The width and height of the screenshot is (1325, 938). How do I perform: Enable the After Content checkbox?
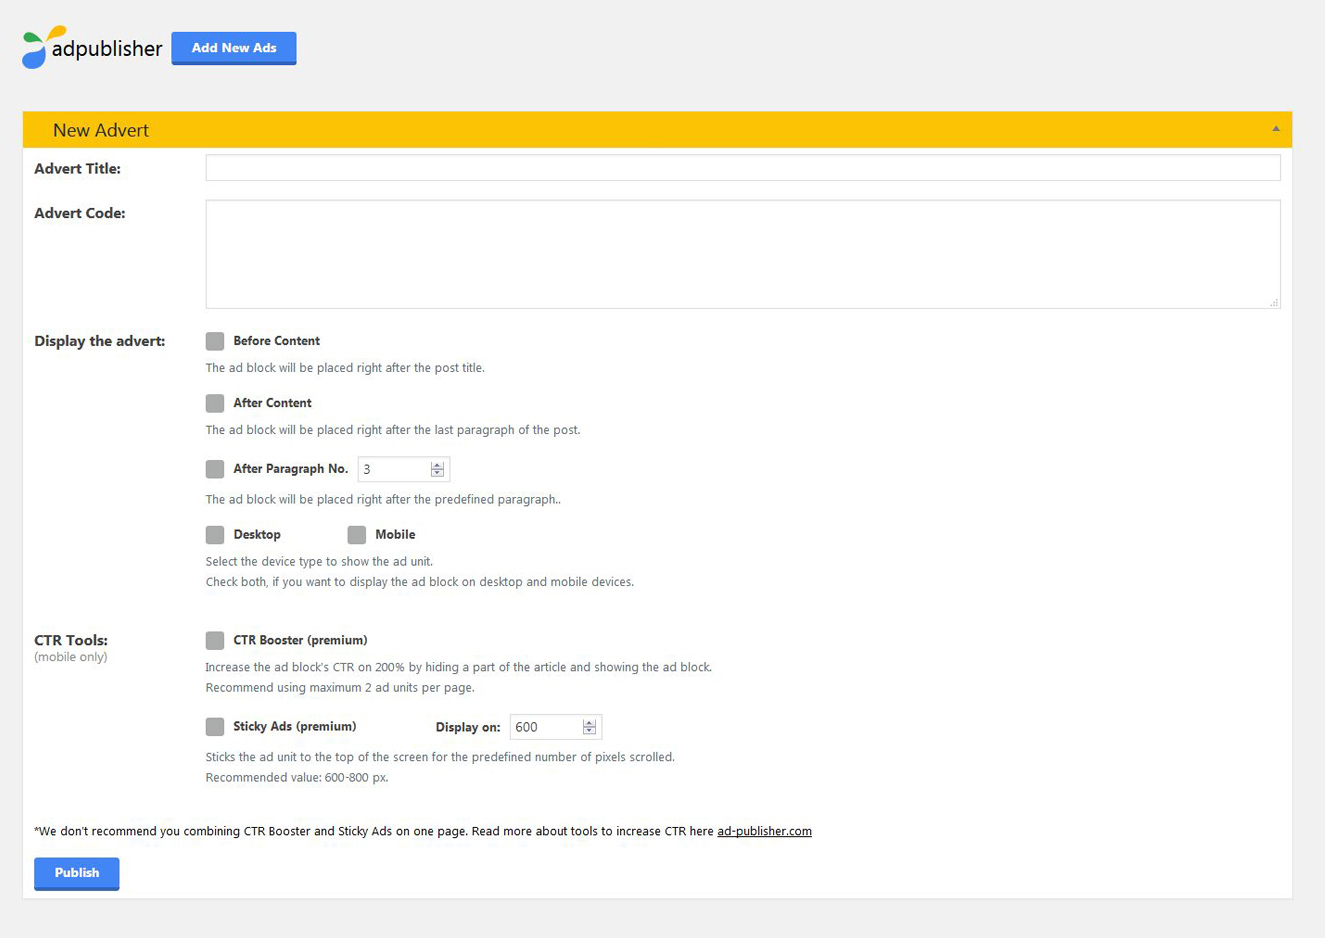[x=215, y=403]
